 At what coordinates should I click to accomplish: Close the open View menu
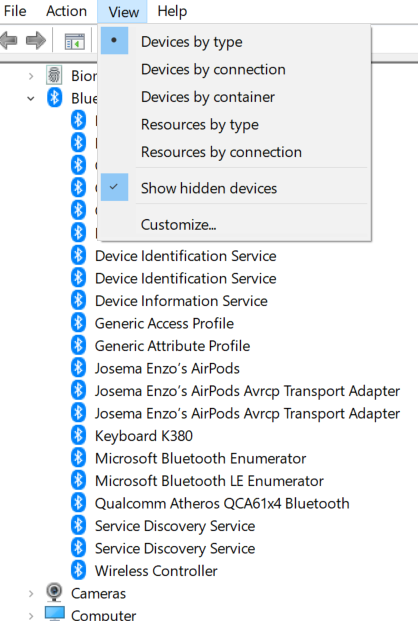123,11
